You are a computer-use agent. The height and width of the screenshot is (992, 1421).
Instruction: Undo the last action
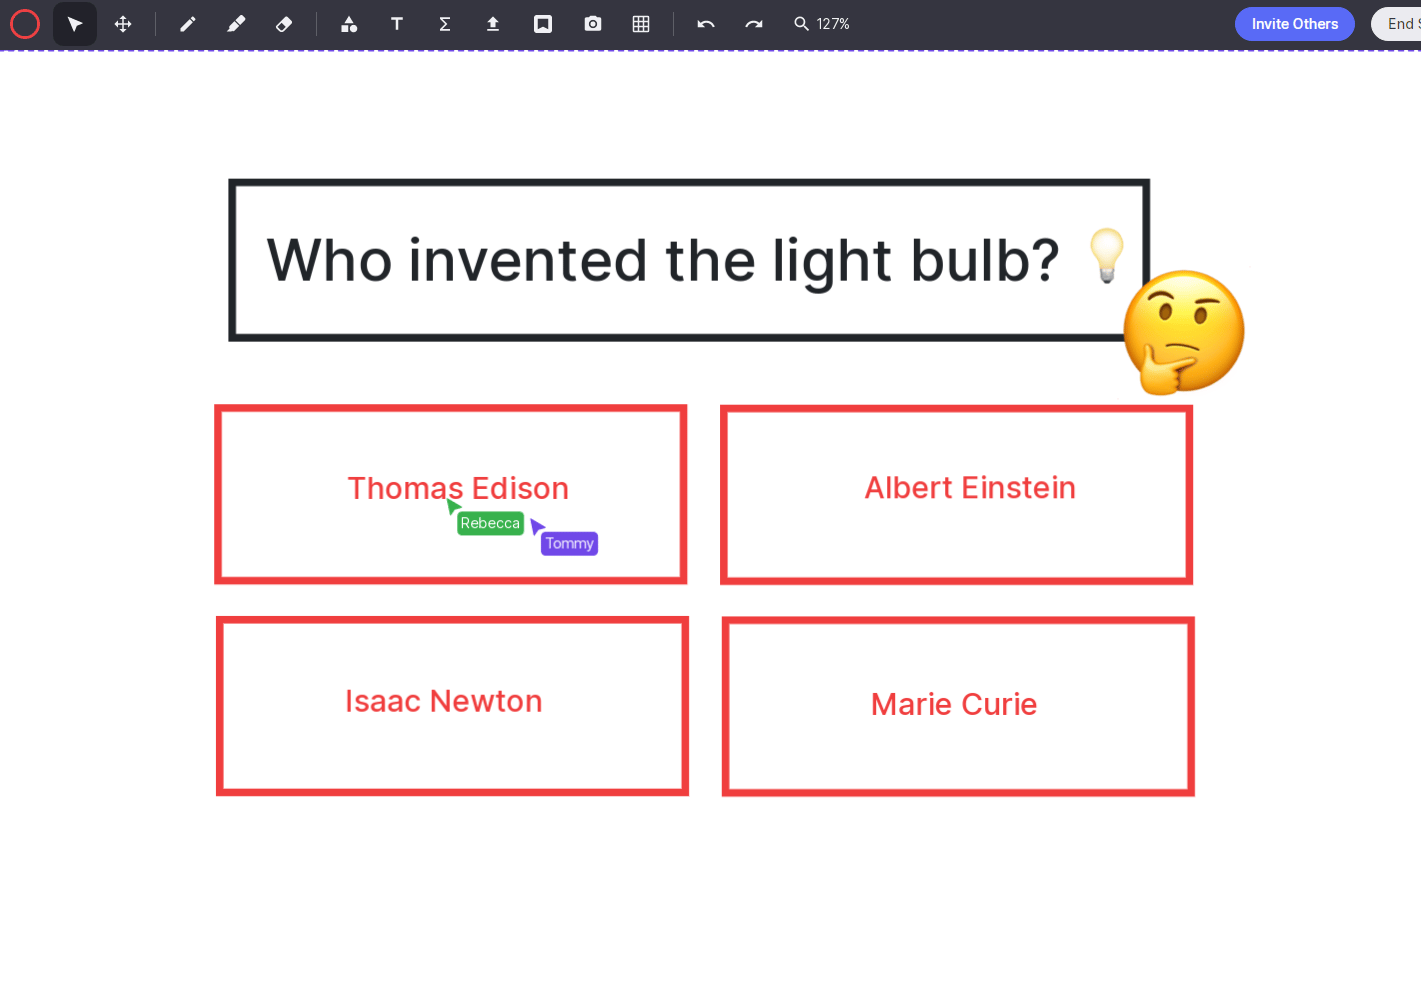point(706,24)
